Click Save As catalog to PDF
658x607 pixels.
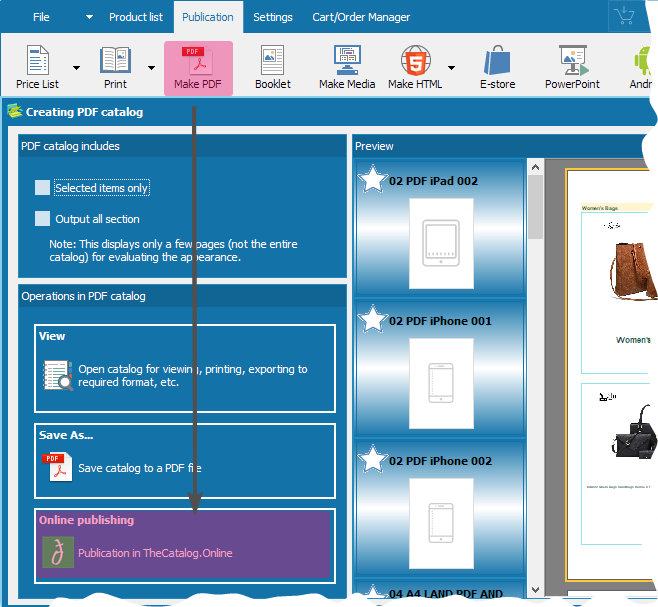click(185, 460)
